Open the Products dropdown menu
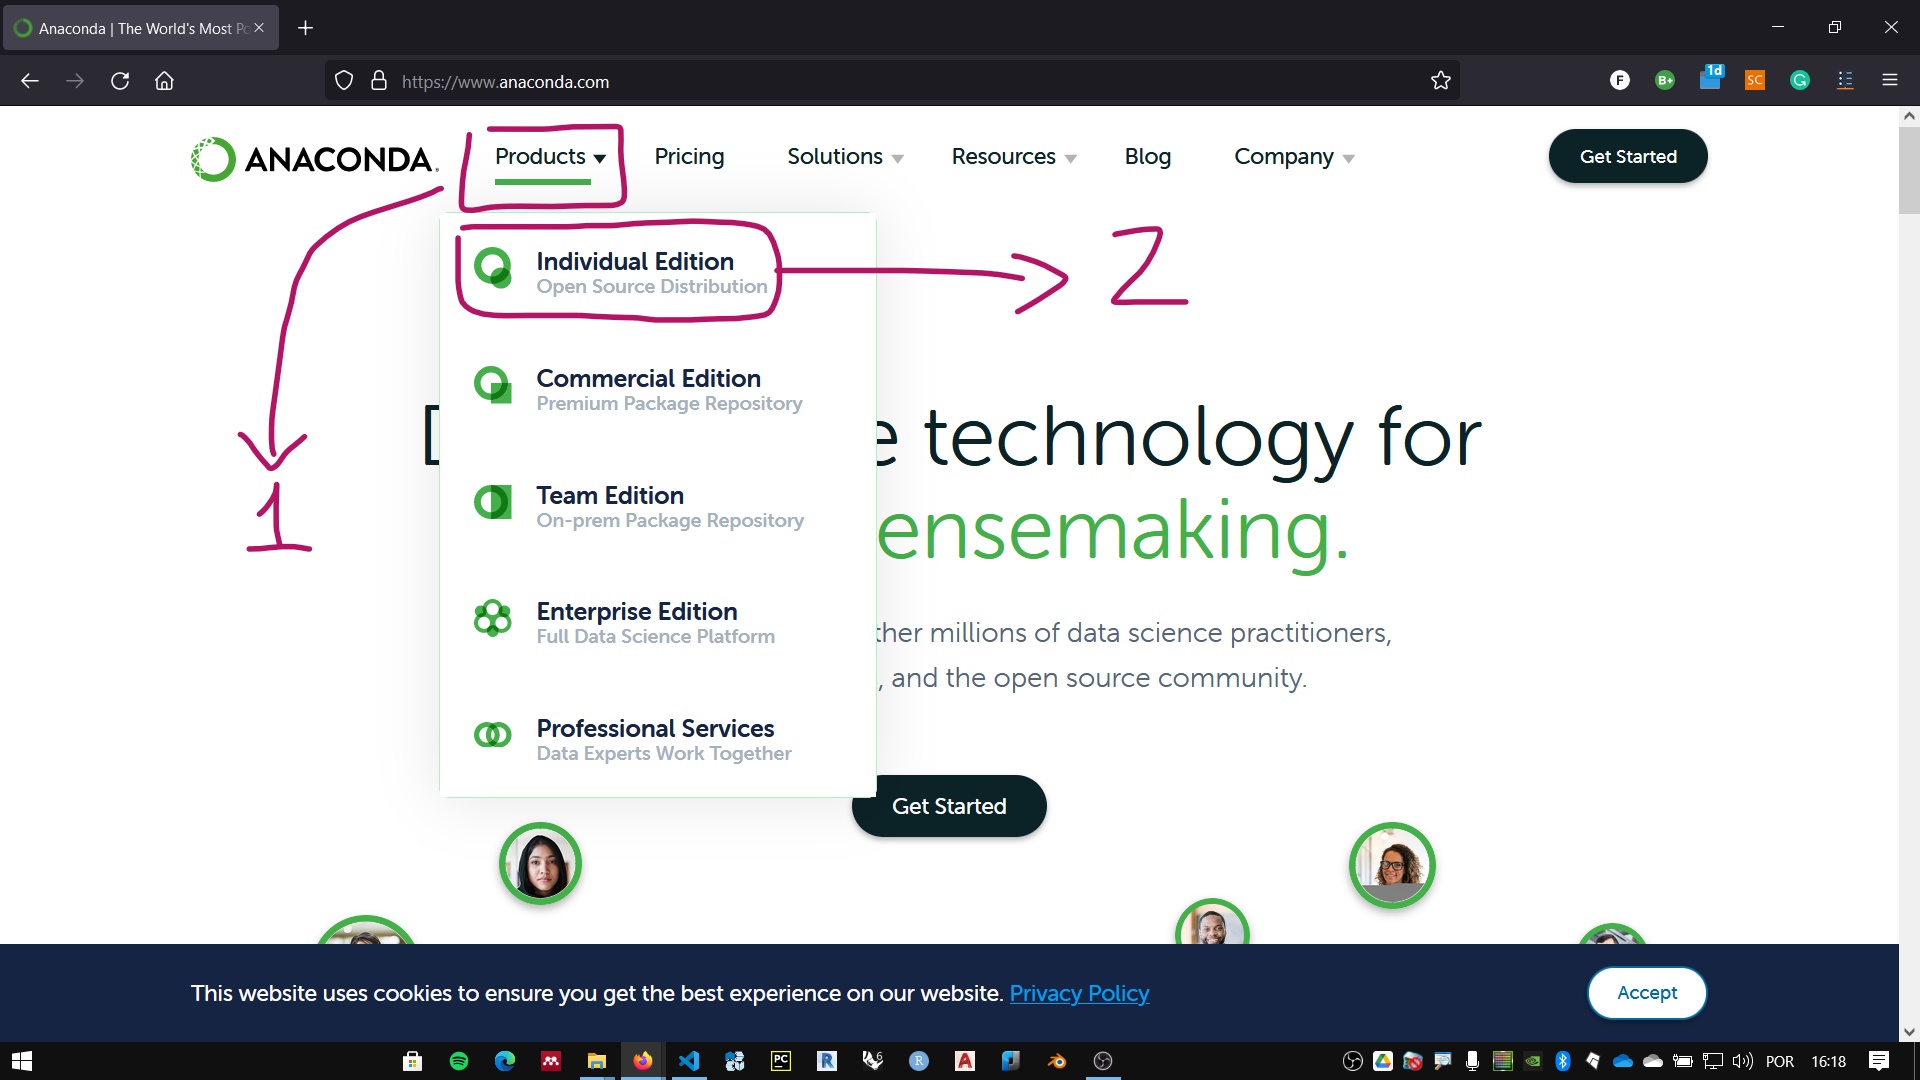Screen dimensions: 1920x1080 tap(551, 157)
